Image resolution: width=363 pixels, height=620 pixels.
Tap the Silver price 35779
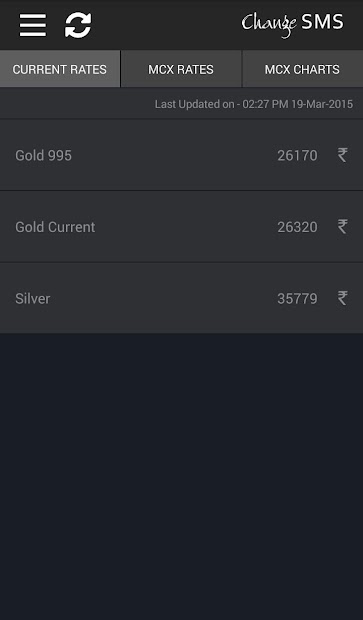point(297,299)
